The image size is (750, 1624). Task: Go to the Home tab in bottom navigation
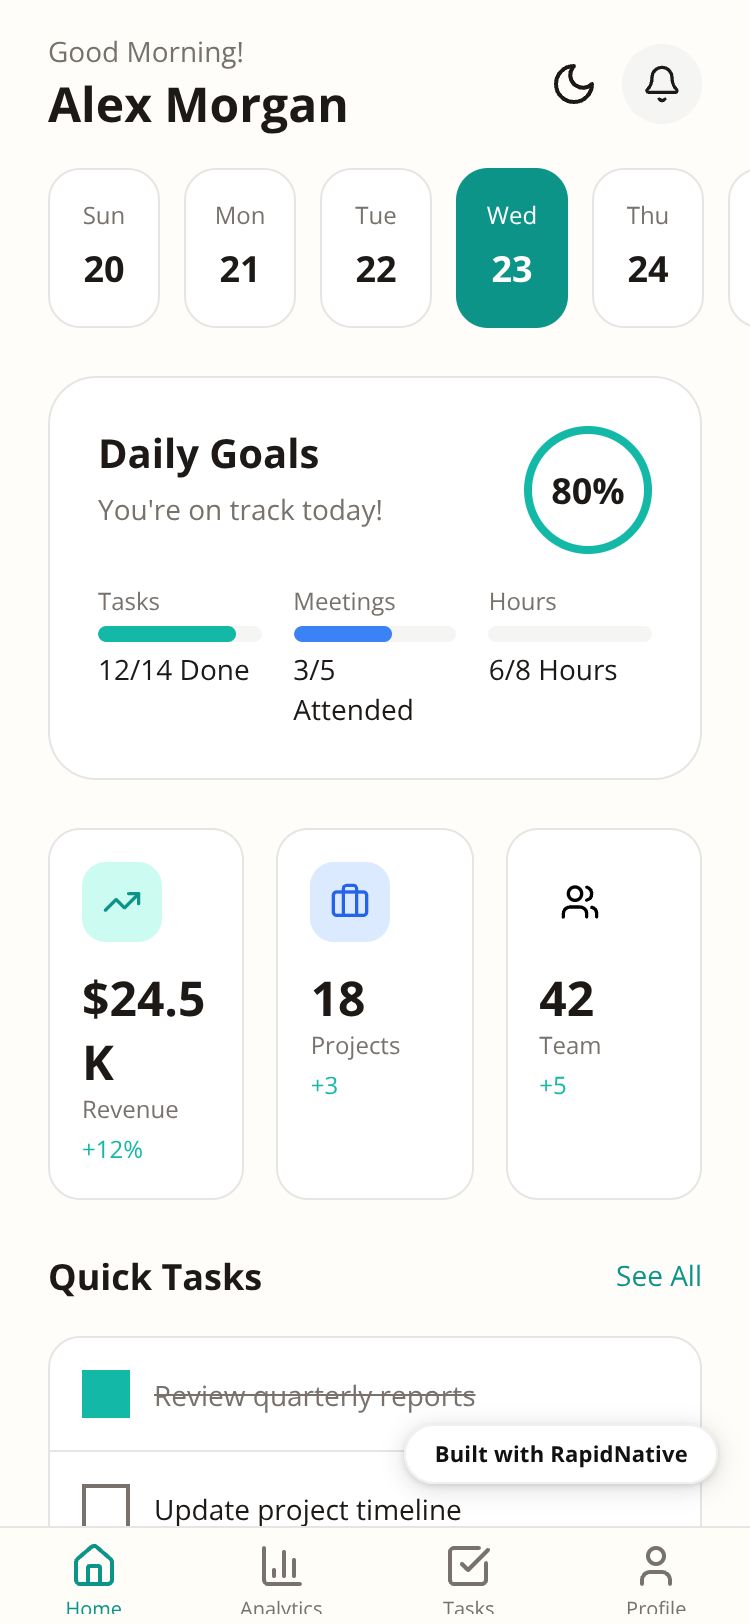click(x=94, y=1576)
